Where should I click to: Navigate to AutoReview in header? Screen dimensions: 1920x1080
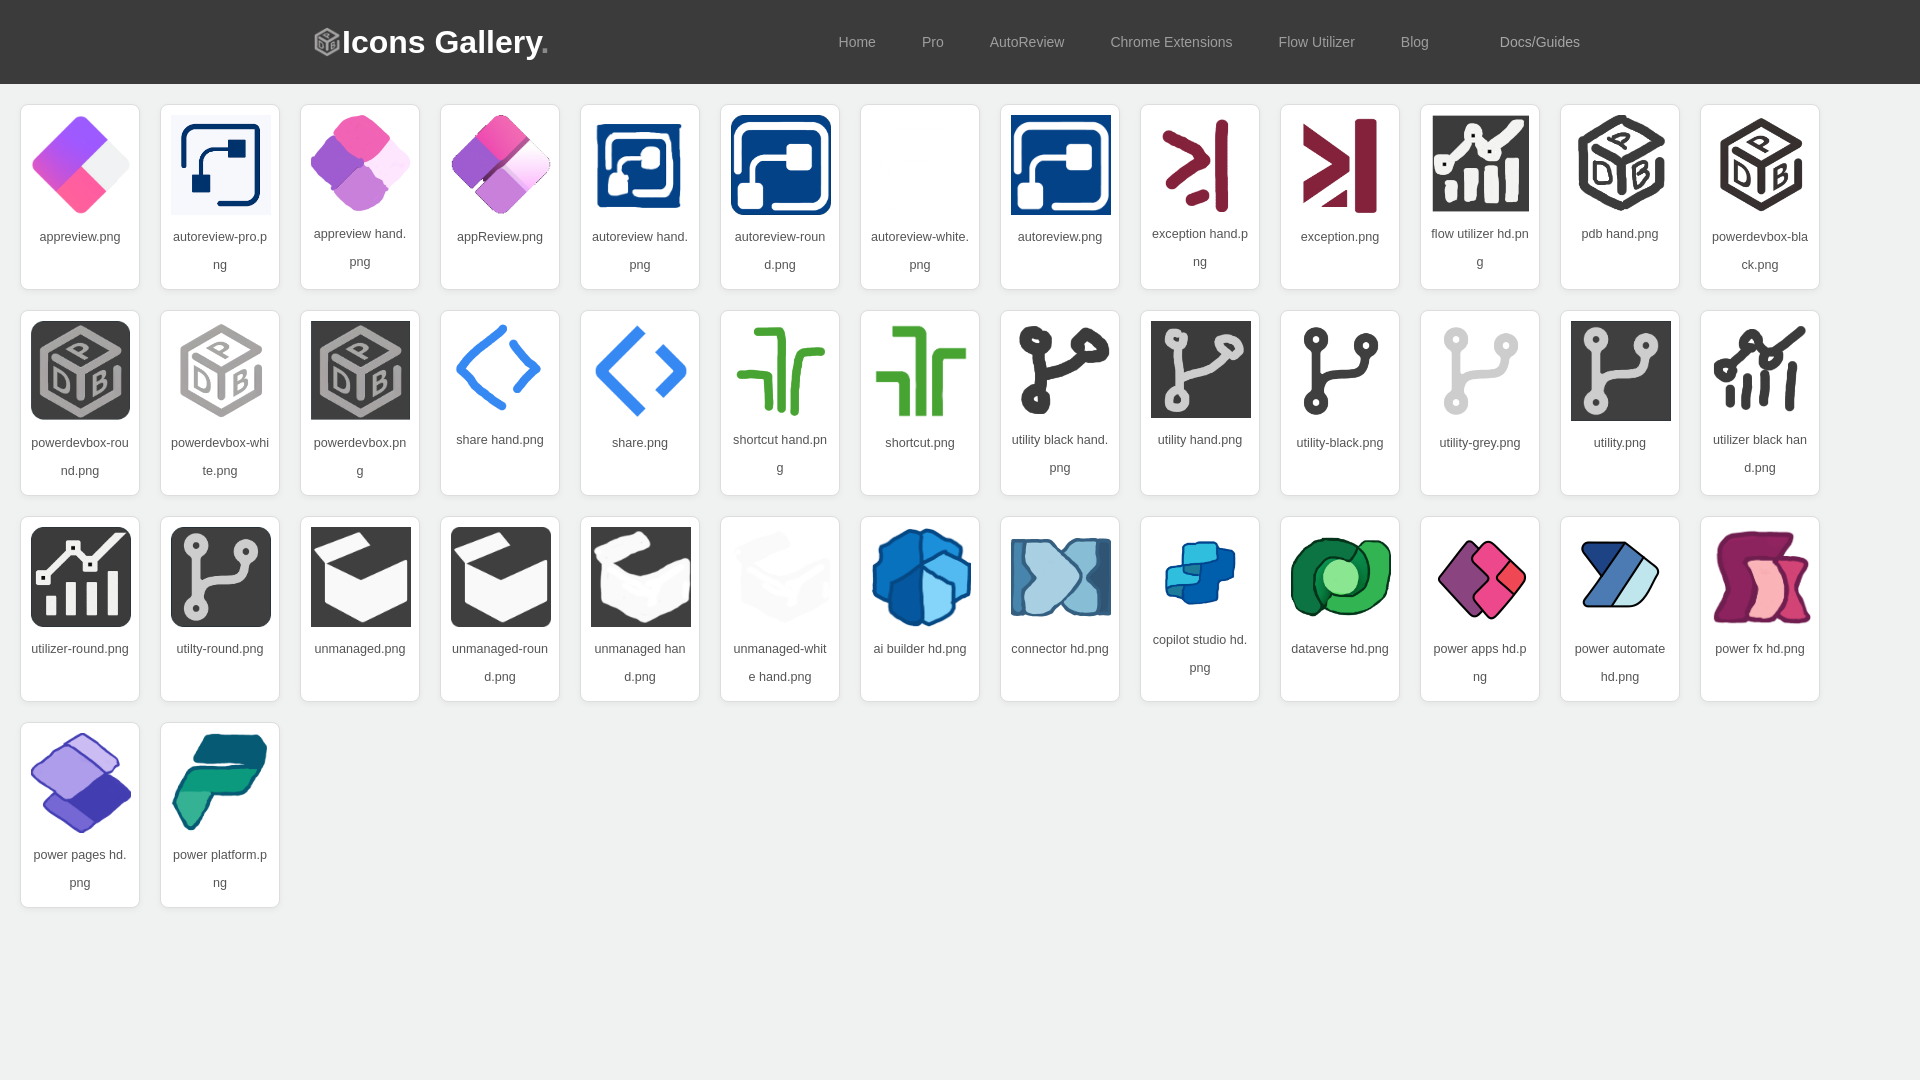1027,42
